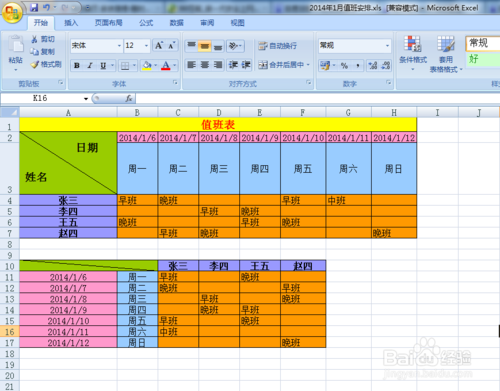Apply red font color A

pos(166,65)
